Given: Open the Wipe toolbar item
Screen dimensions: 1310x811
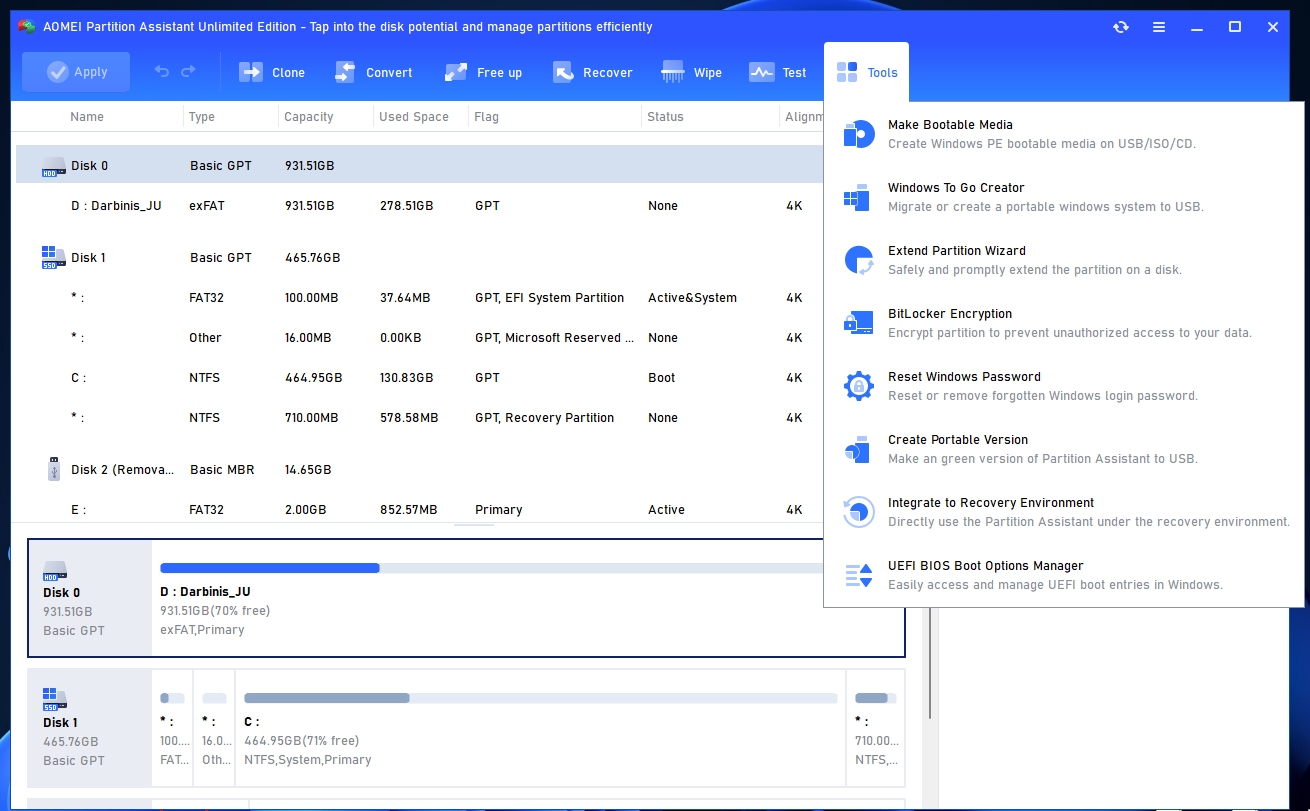Looking at the screenshot, I should point(691,72).
